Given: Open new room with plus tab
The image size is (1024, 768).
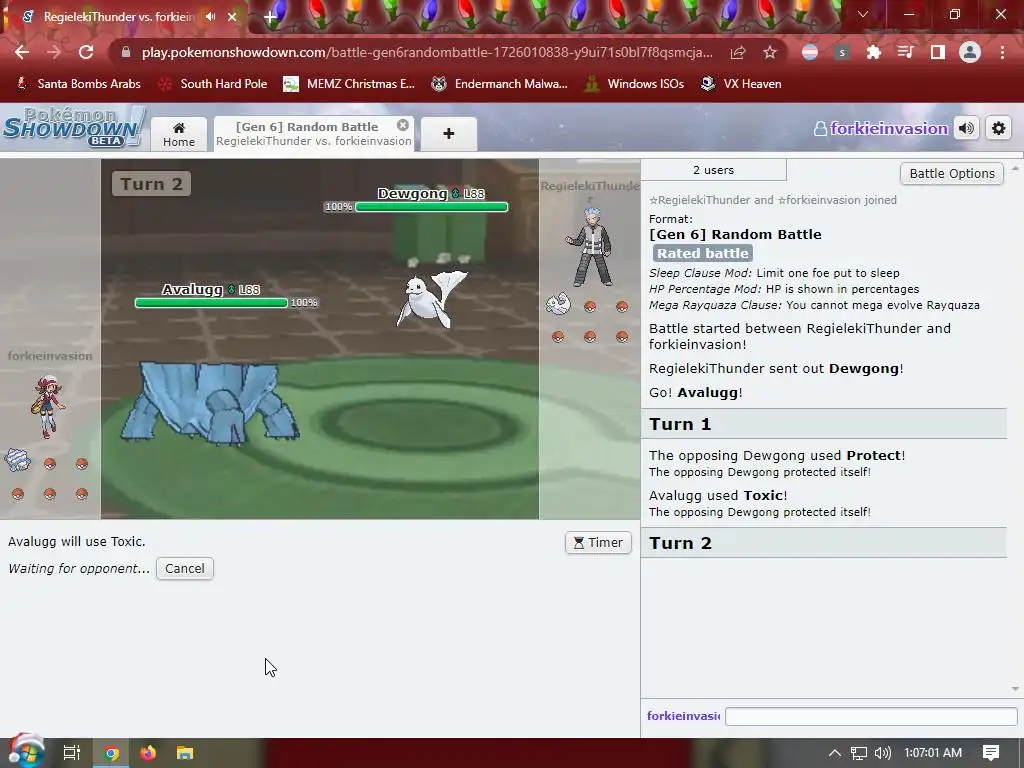Looking at the screenshot, I should point(449,134).
